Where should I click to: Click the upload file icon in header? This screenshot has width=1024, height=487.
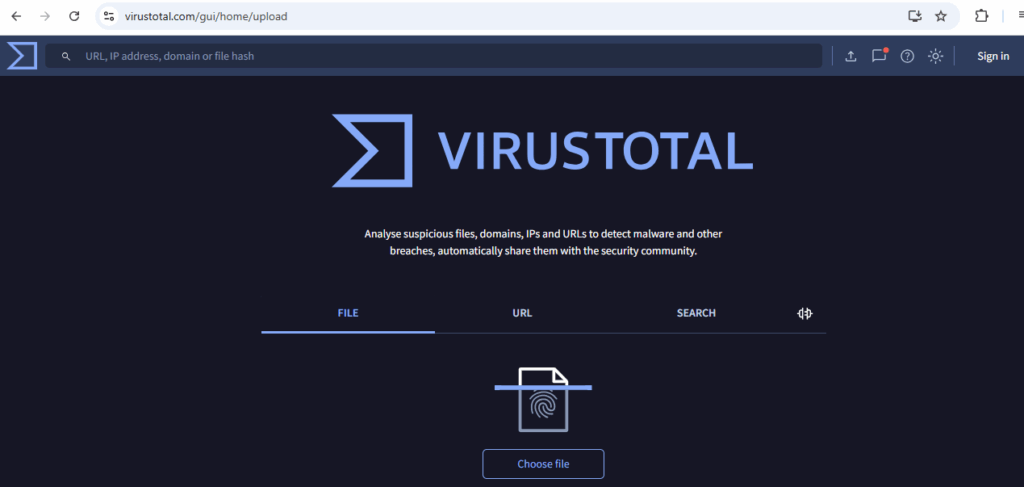coord(850,56)
